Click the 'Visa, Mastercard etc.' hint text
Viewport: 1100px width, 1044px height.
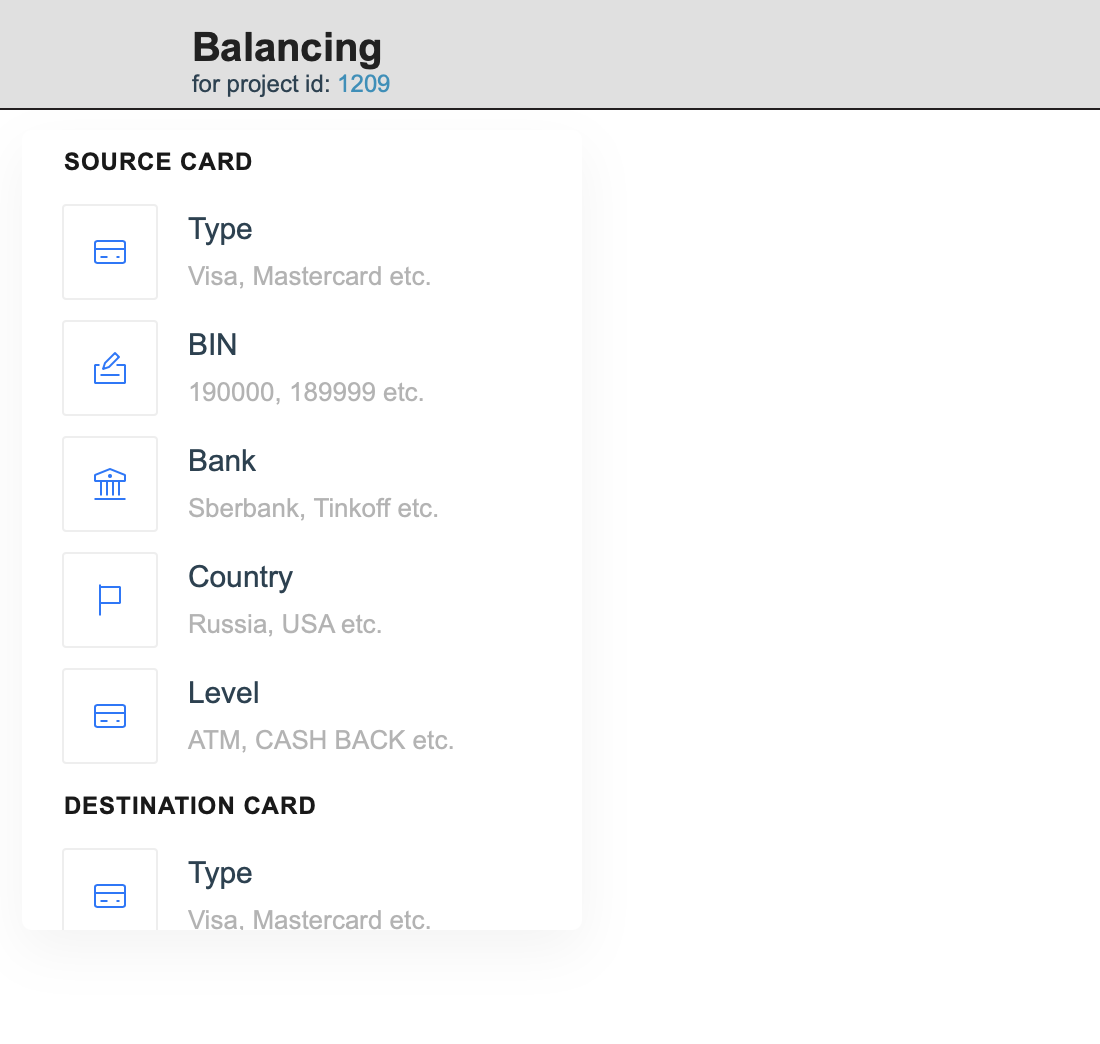coord(309,276)
